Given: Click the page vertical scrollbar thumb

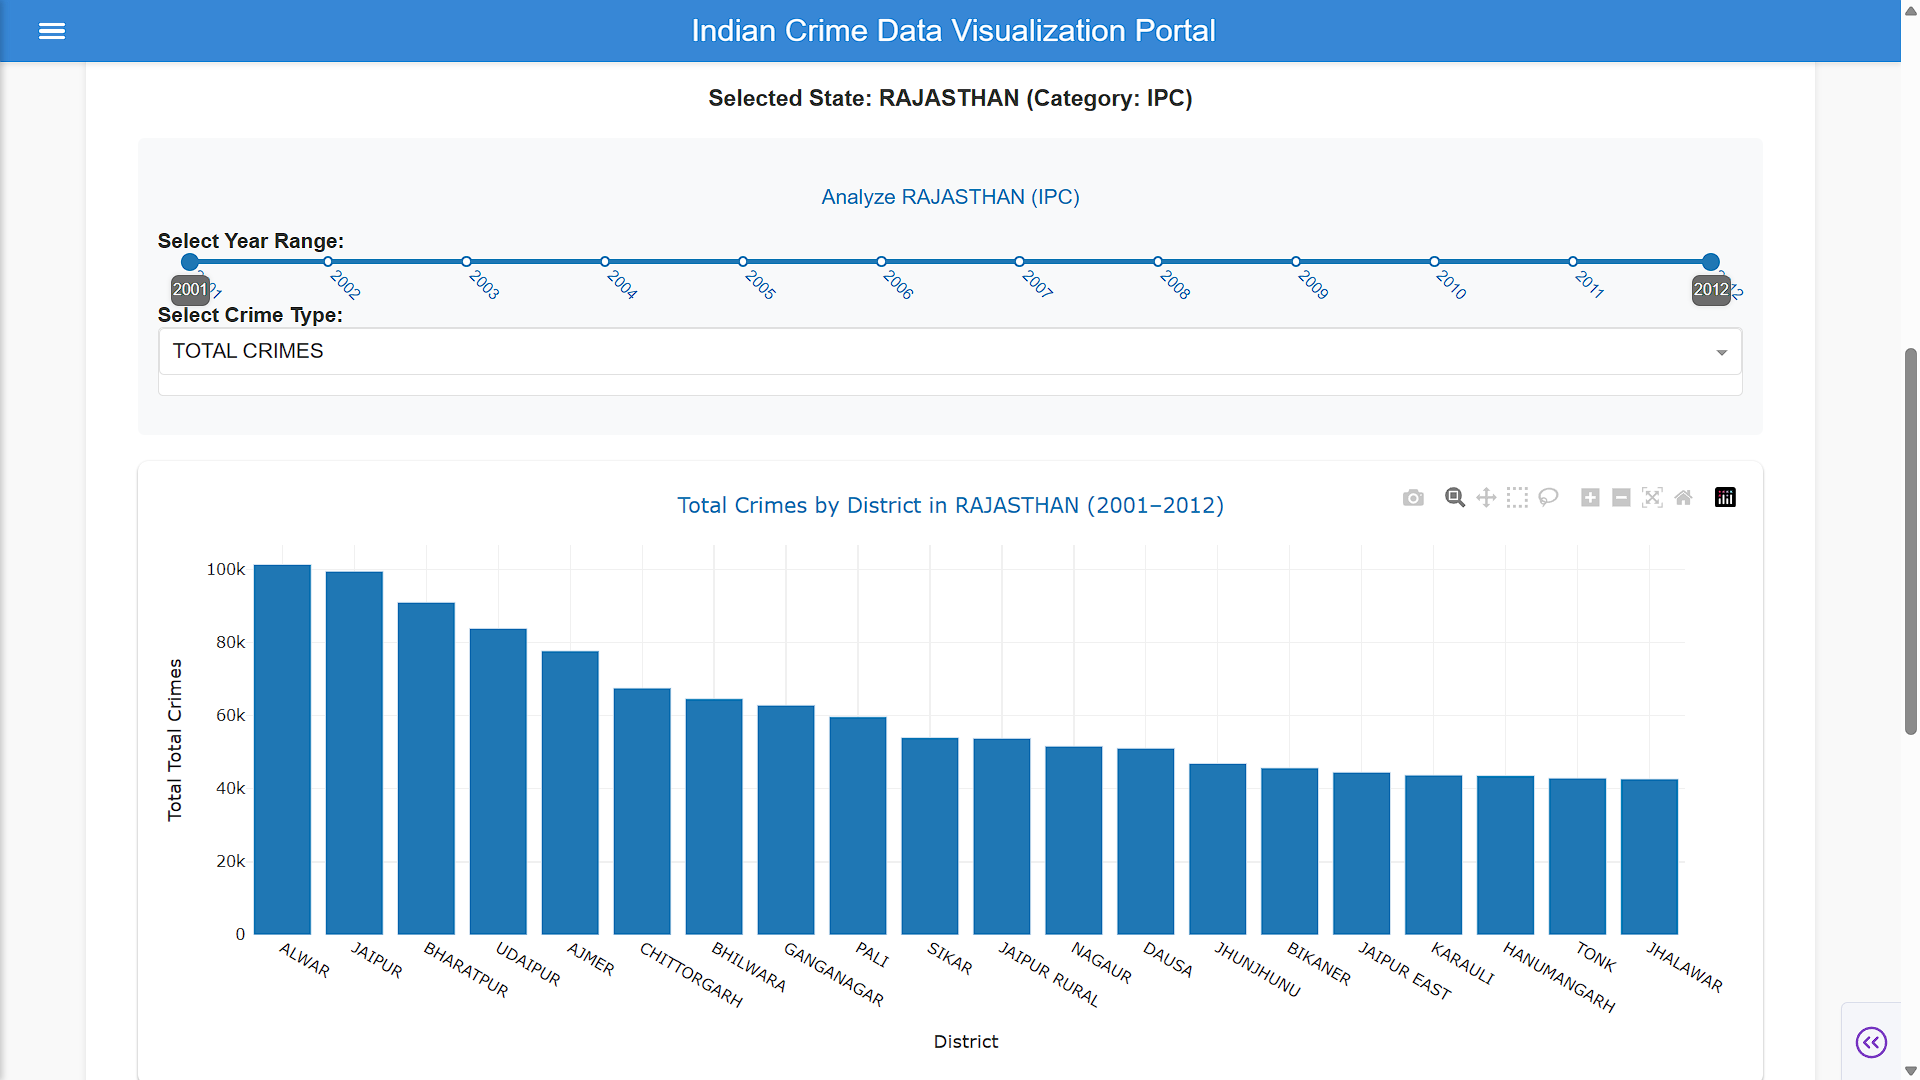Looking at the screenshot, I should 1911,542.
